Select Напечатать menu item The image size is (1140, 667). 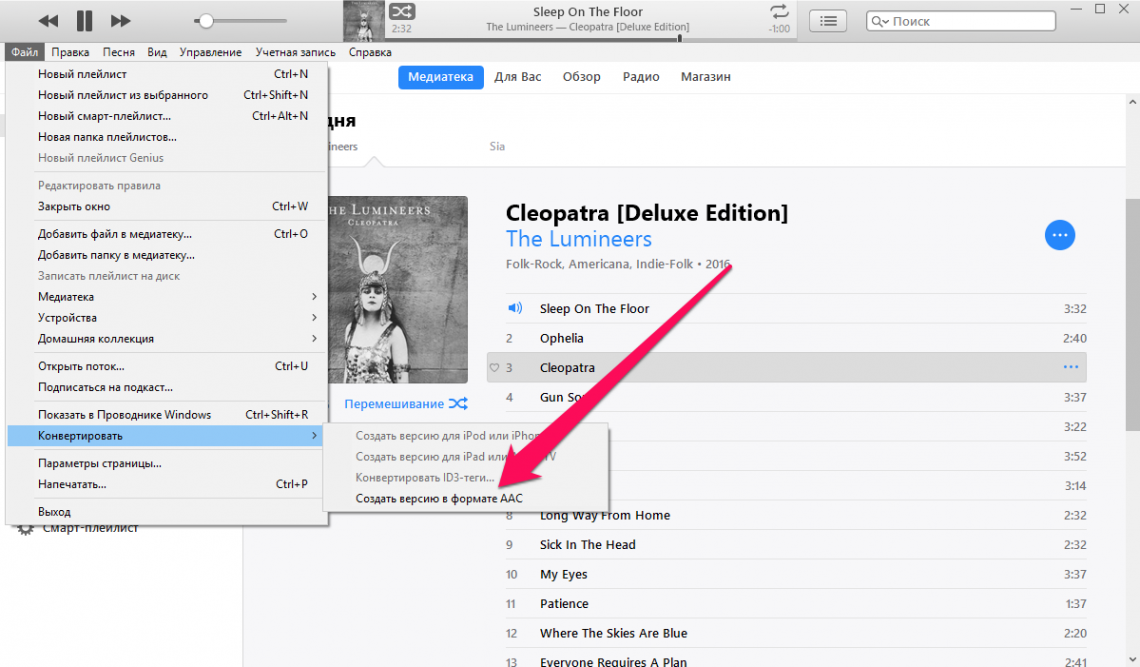click(x=167, y=484)
